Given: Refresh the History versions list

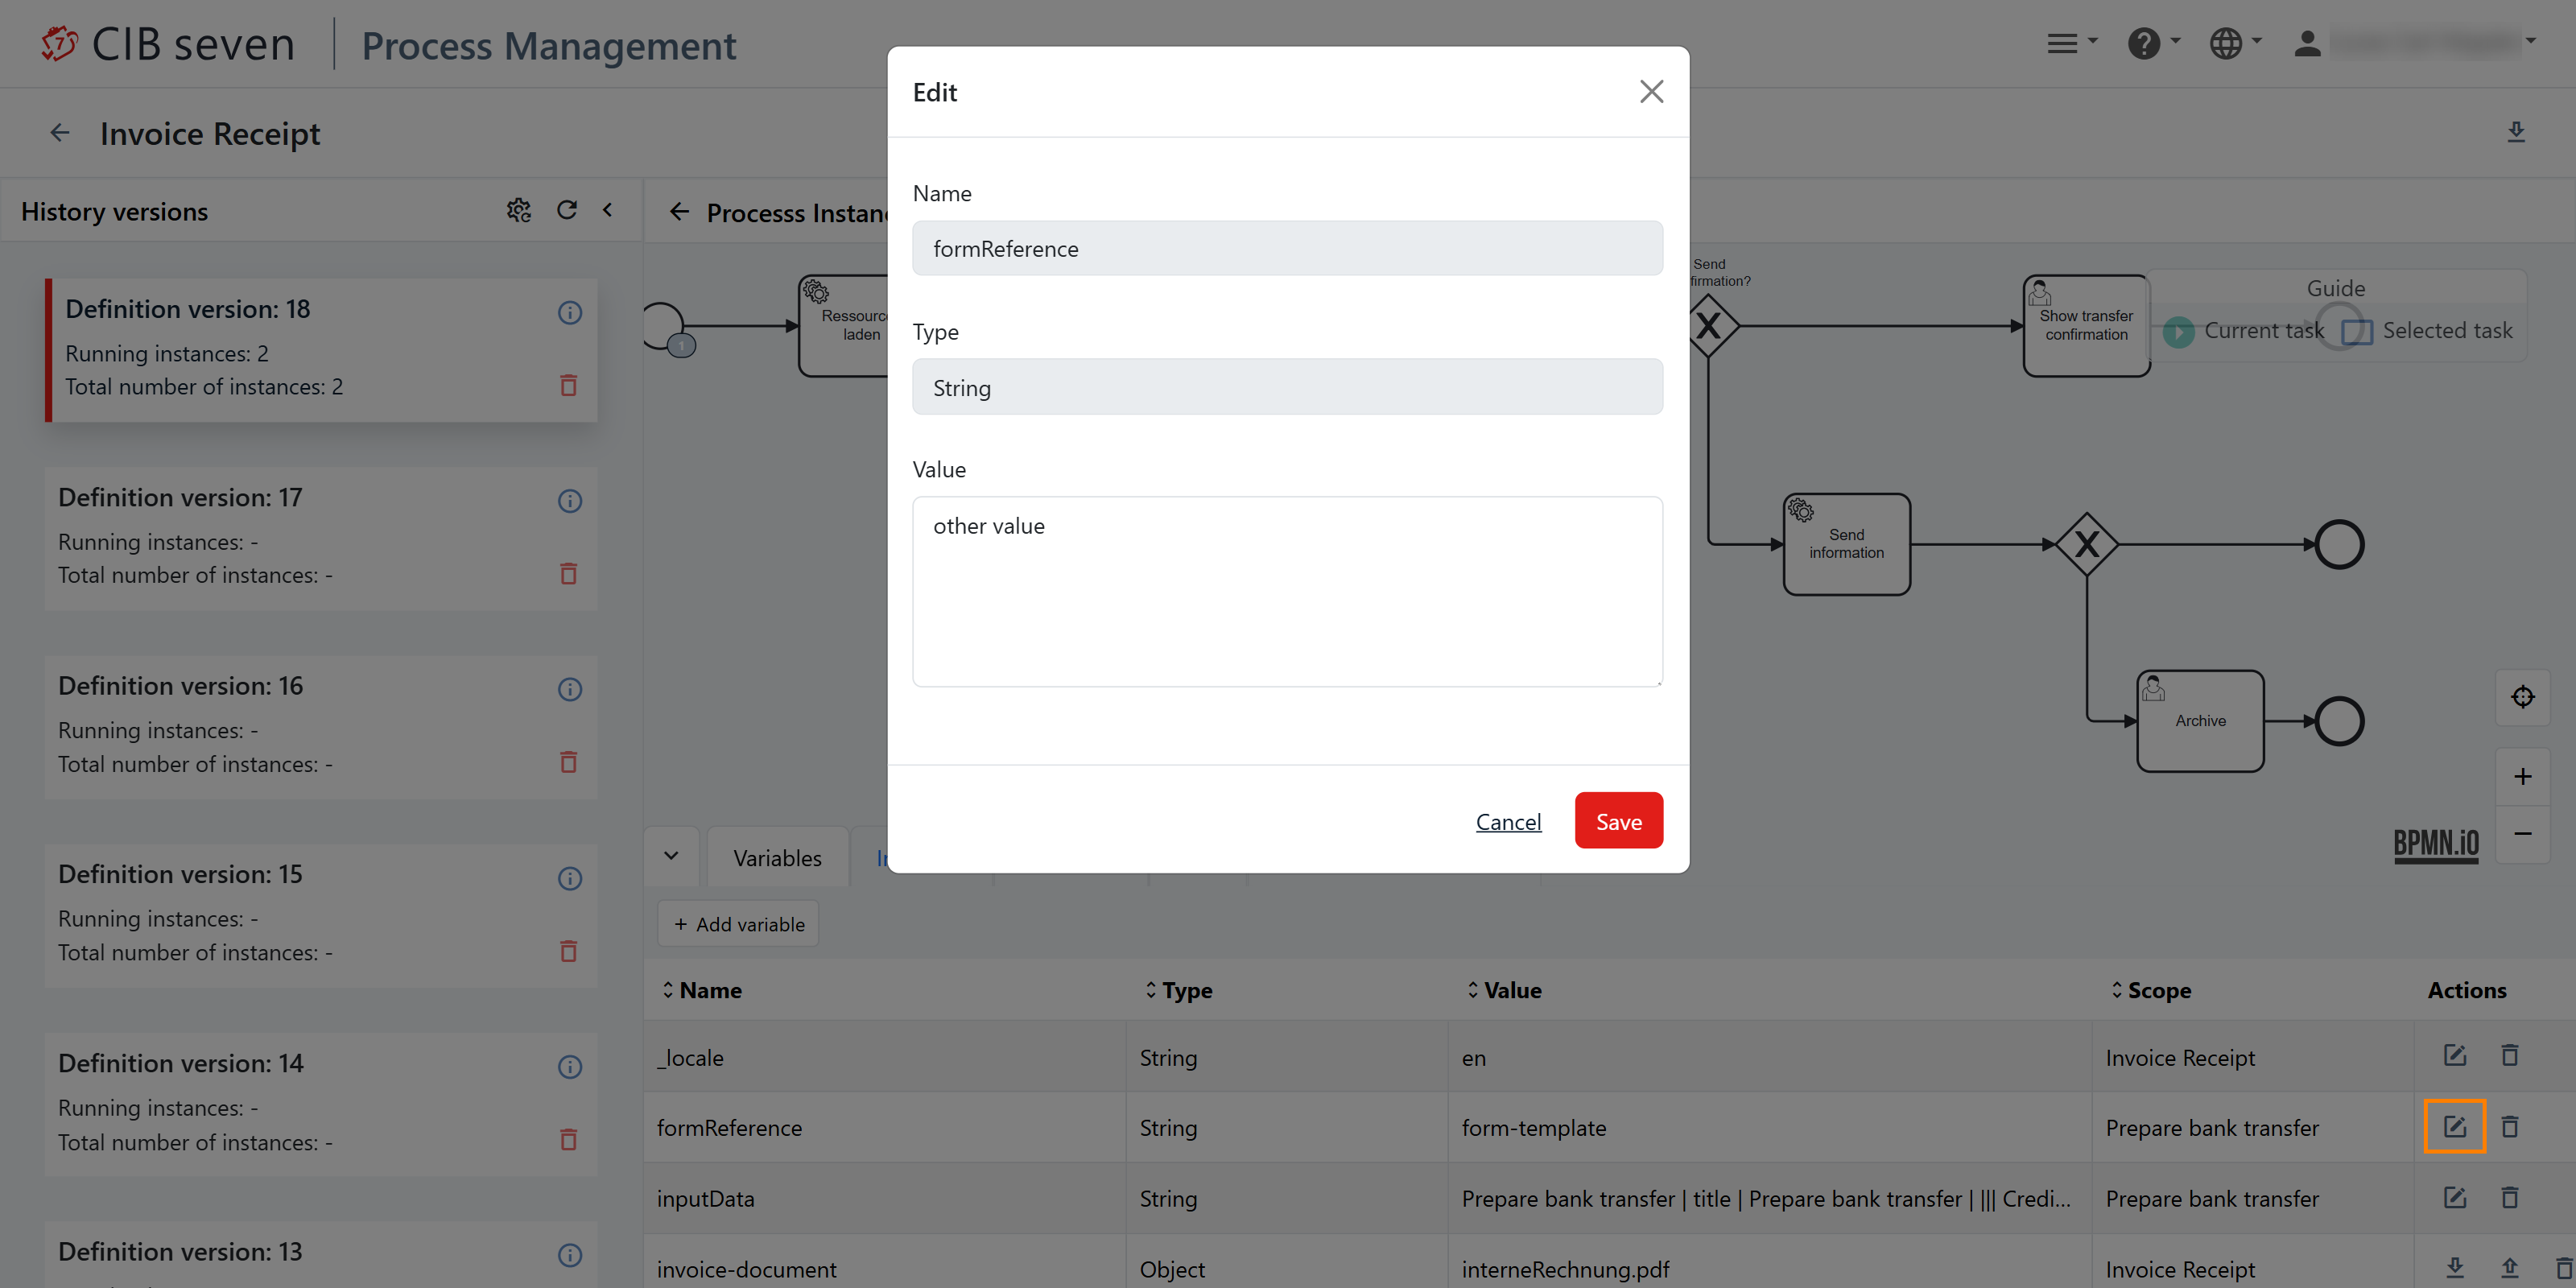Looking at the screenshot, I should tap(567, 210).
